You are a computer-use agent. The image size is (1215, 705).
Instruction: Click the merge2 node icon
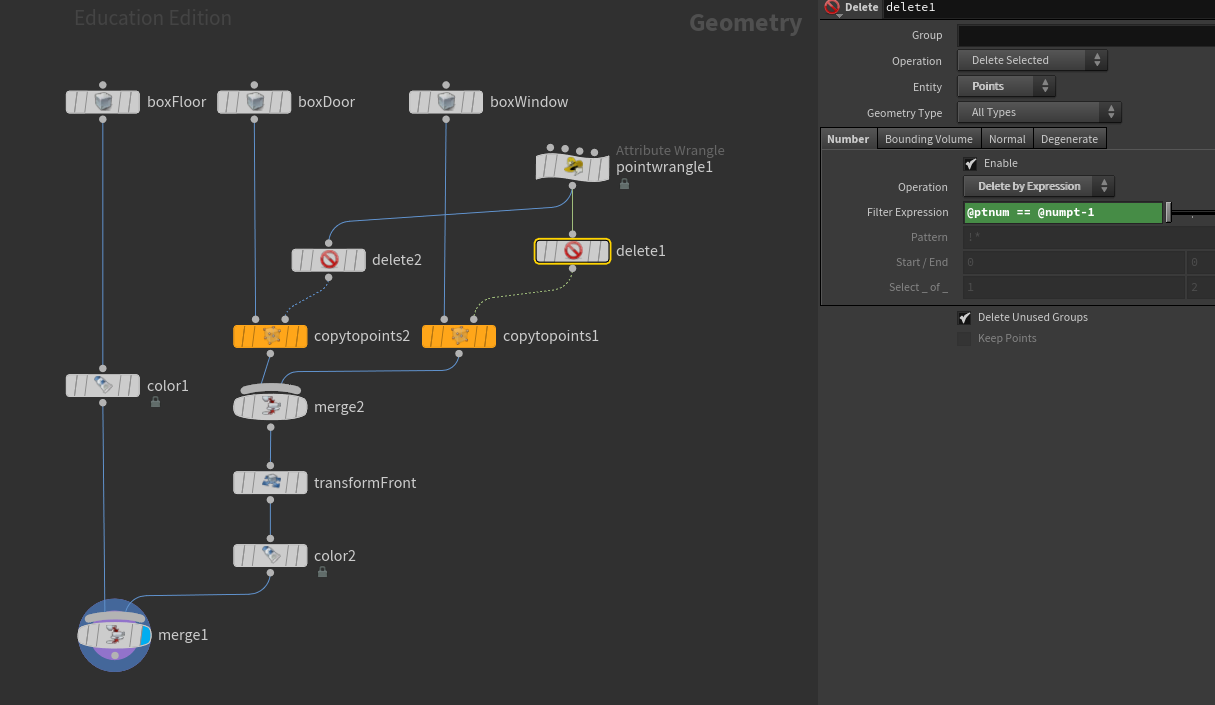point(270,406)
